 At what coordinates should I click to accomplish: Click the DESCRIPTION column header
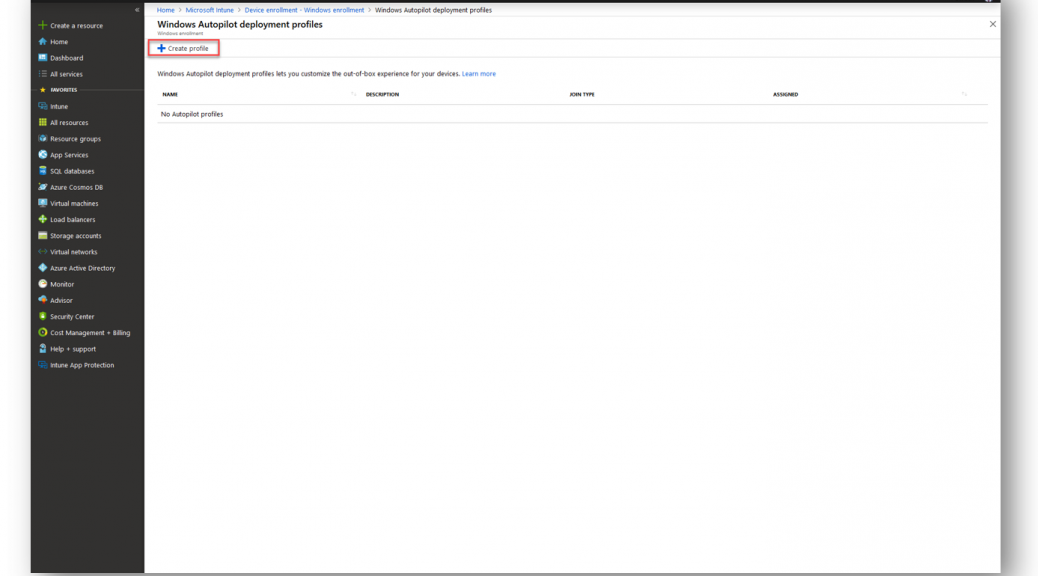click(x=382, y=94)
